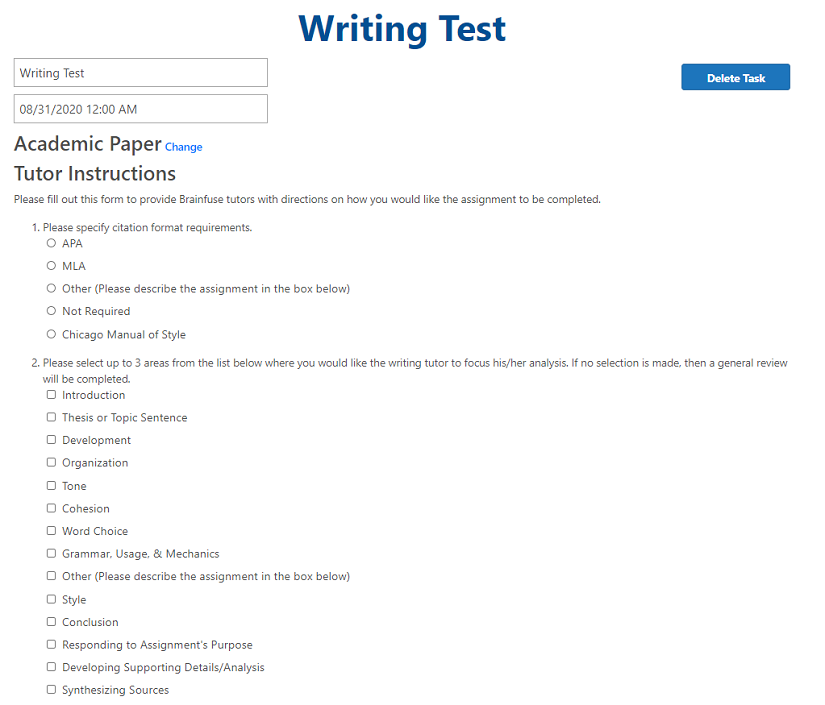Screen dimensions: 825x705
Task: Tick Grammar, Usage, & Mechanics checkbox
Action: click(51, 554)
